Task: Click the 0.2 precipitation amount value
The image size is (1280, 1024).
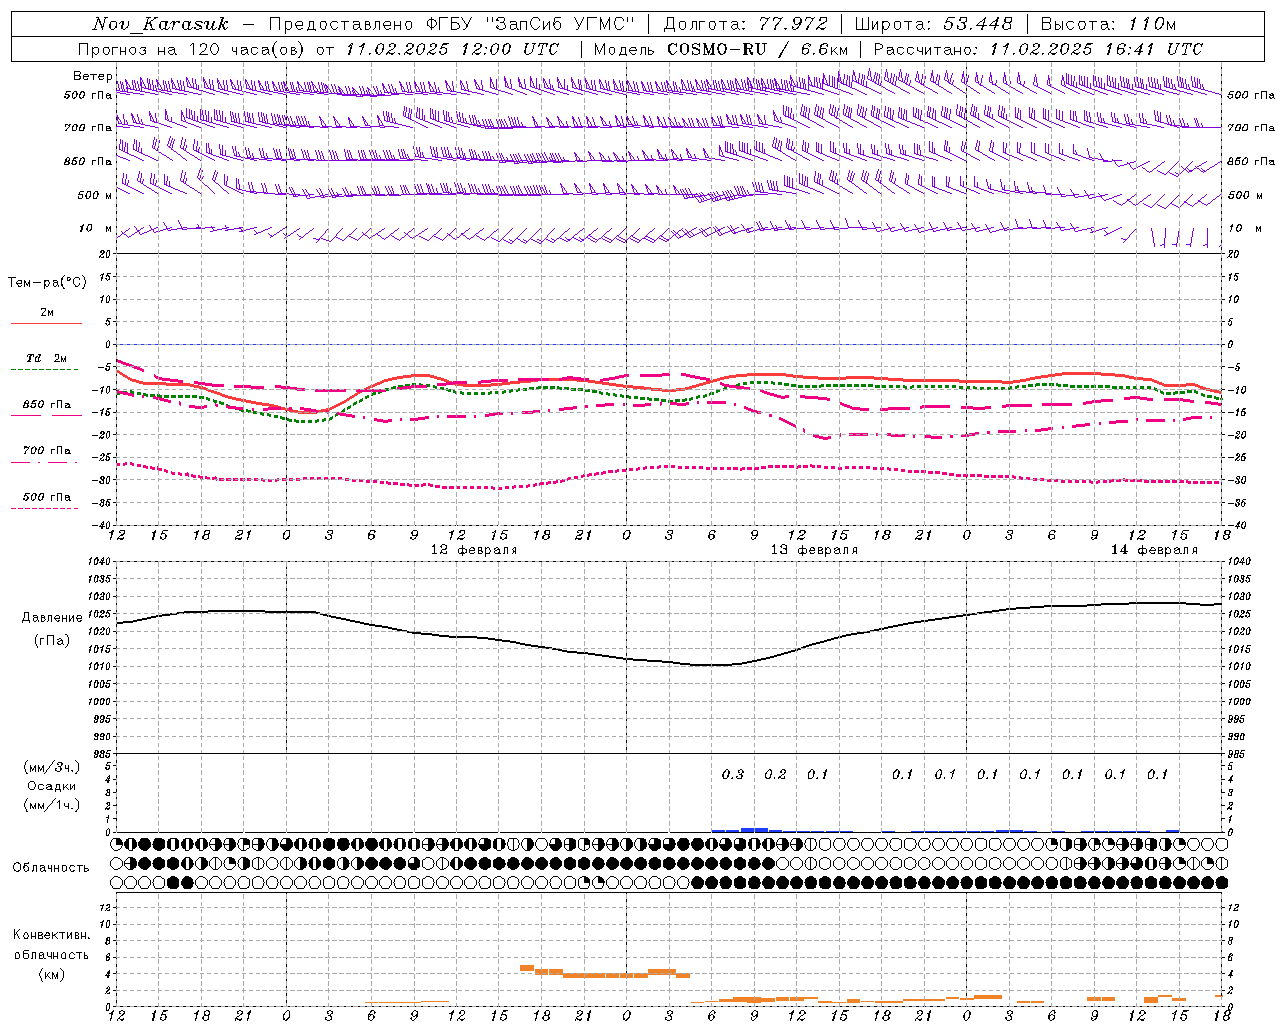Action: click(775, 774)
